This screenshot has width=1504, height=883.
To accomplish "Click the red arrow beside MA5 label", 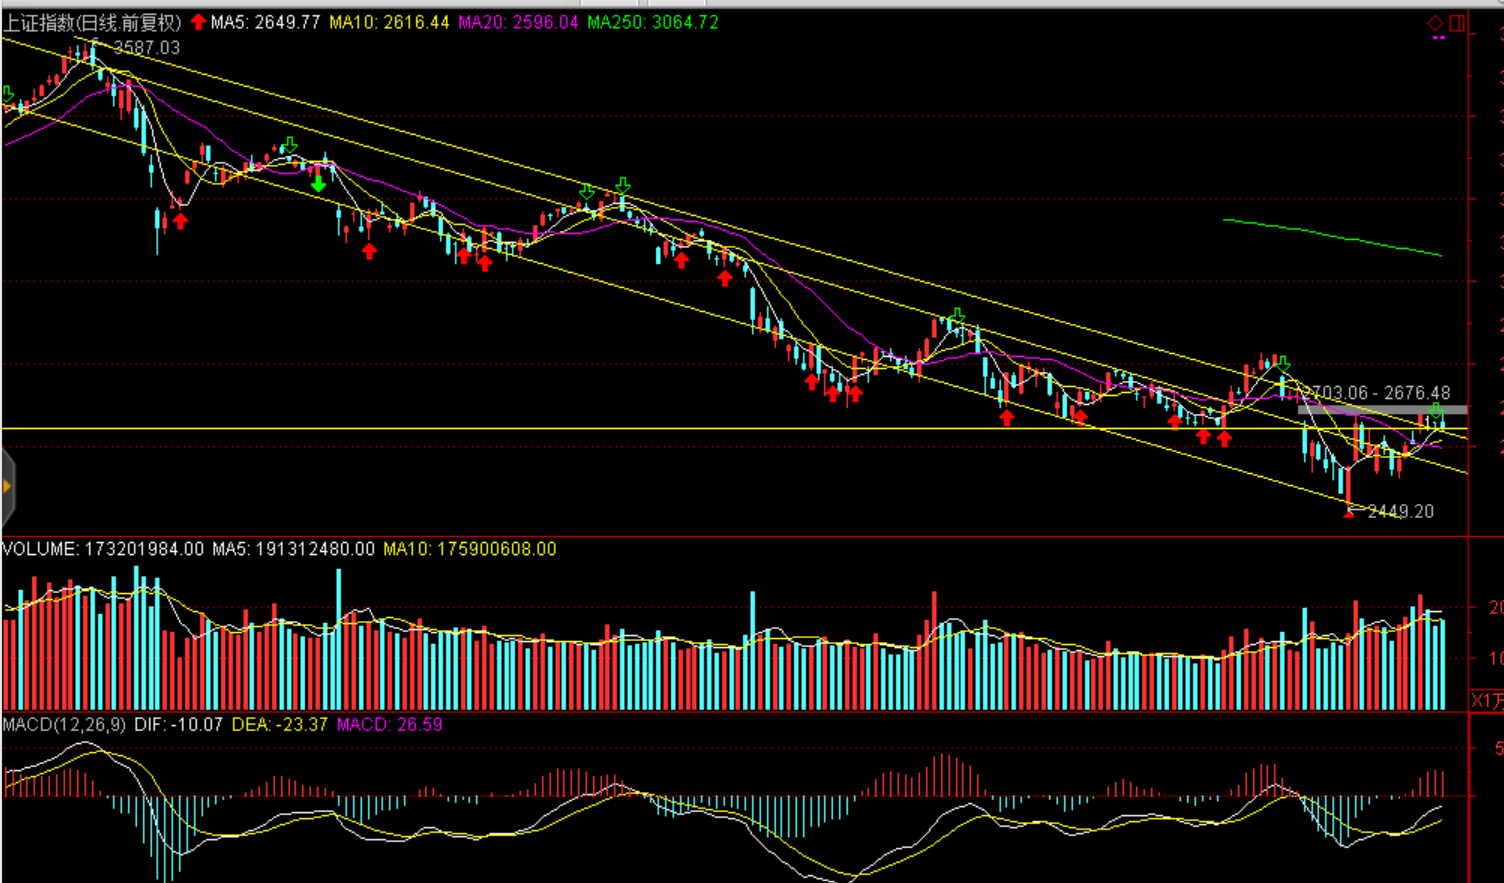I will pyautogui.click(x=198, y=22).
